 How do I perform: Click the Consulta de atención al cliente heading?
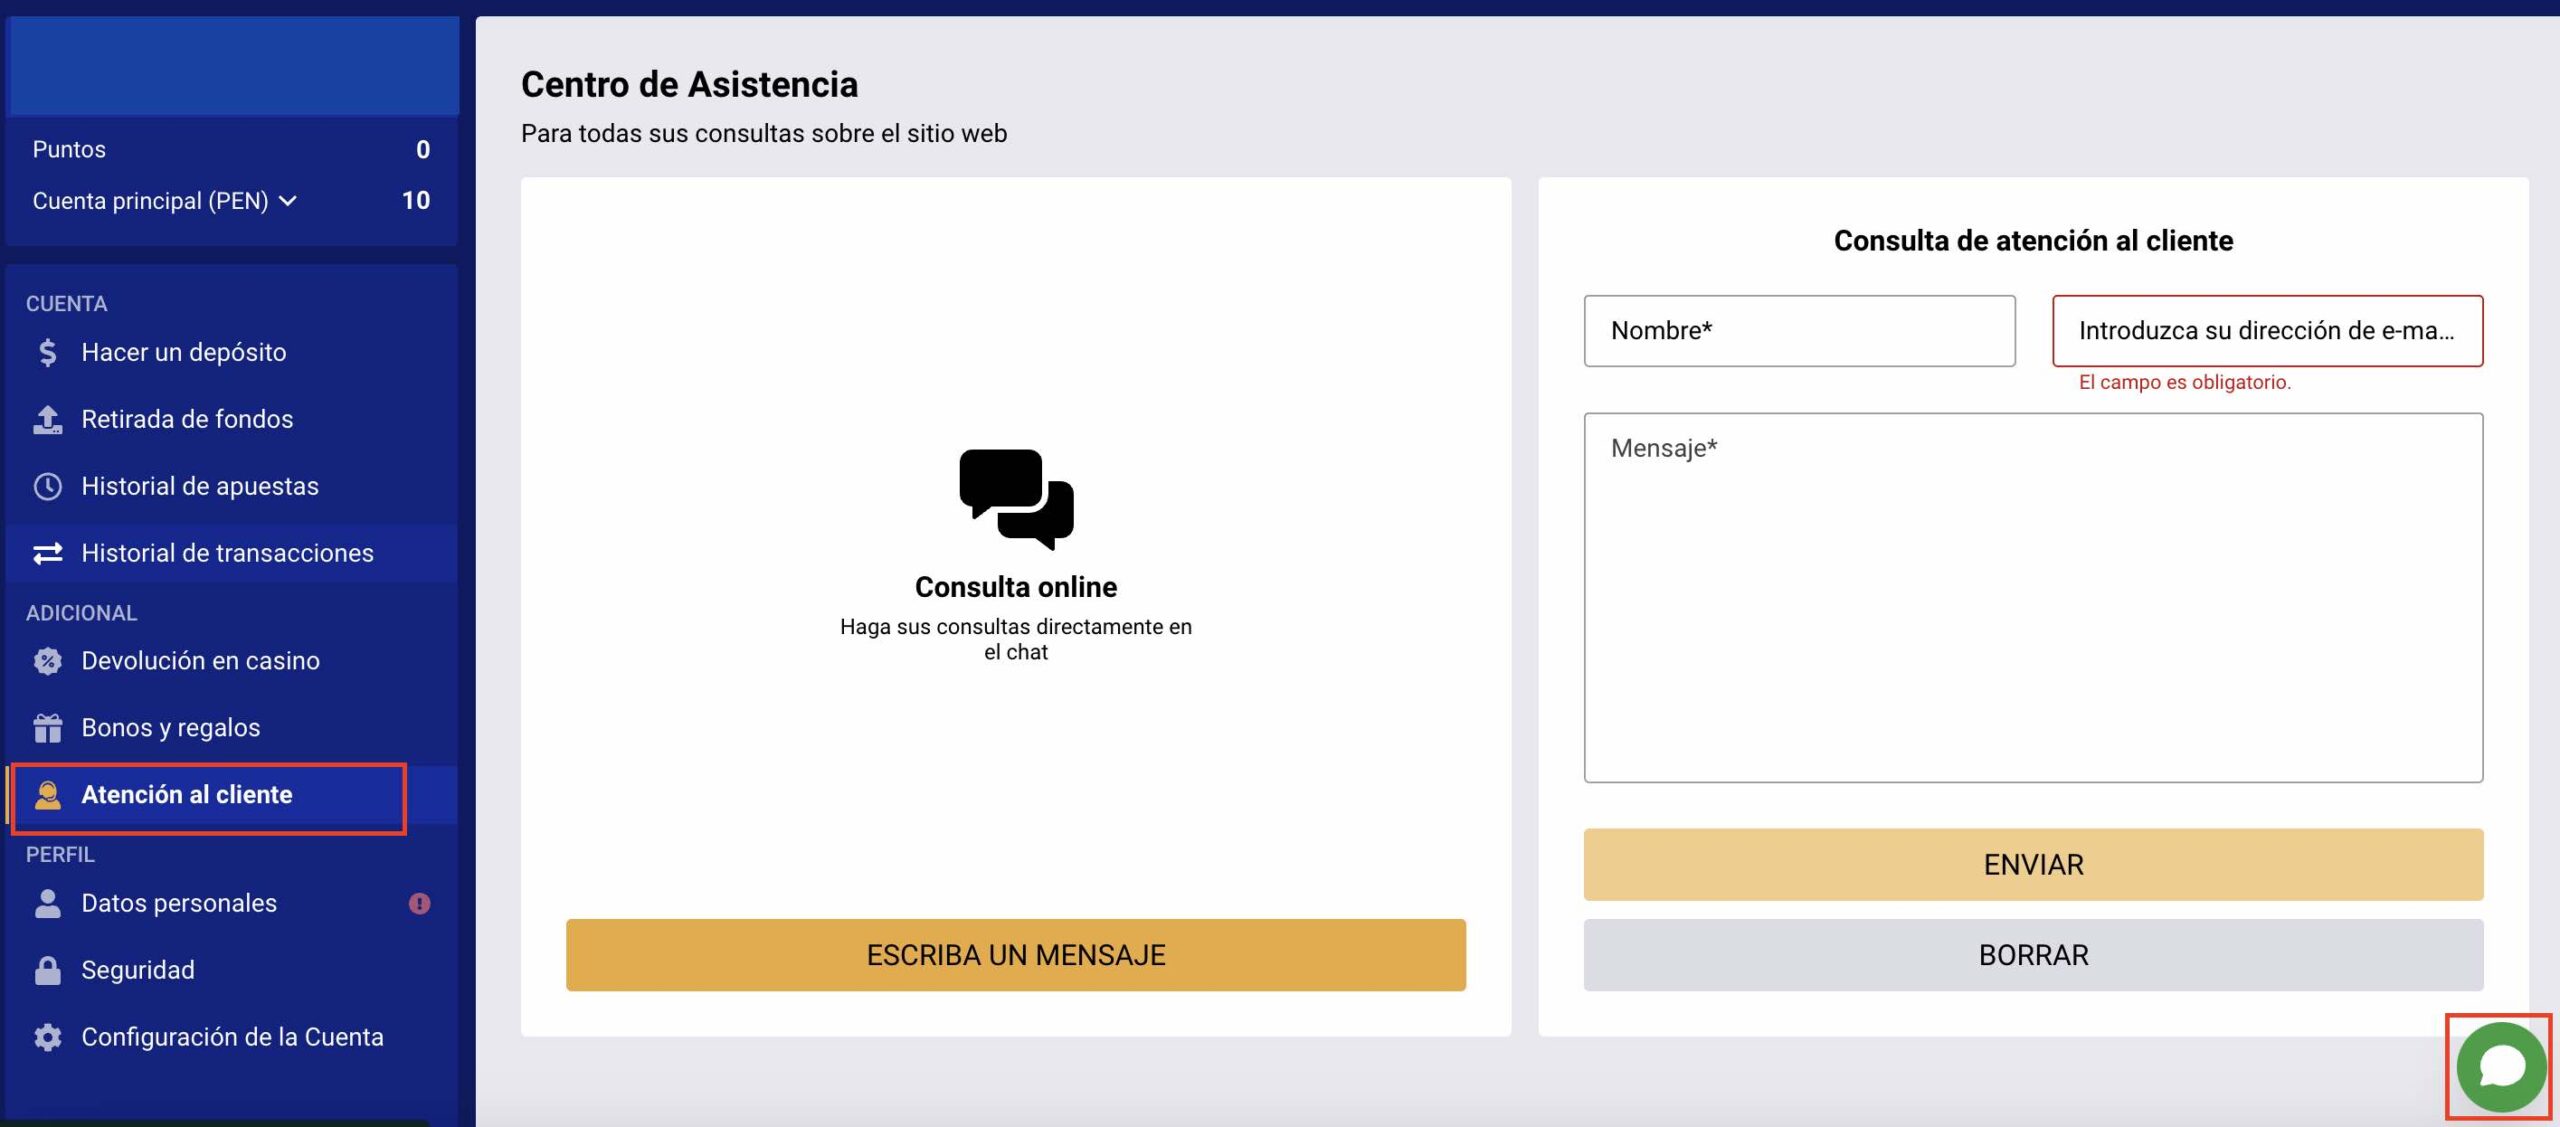point(2033,241)
